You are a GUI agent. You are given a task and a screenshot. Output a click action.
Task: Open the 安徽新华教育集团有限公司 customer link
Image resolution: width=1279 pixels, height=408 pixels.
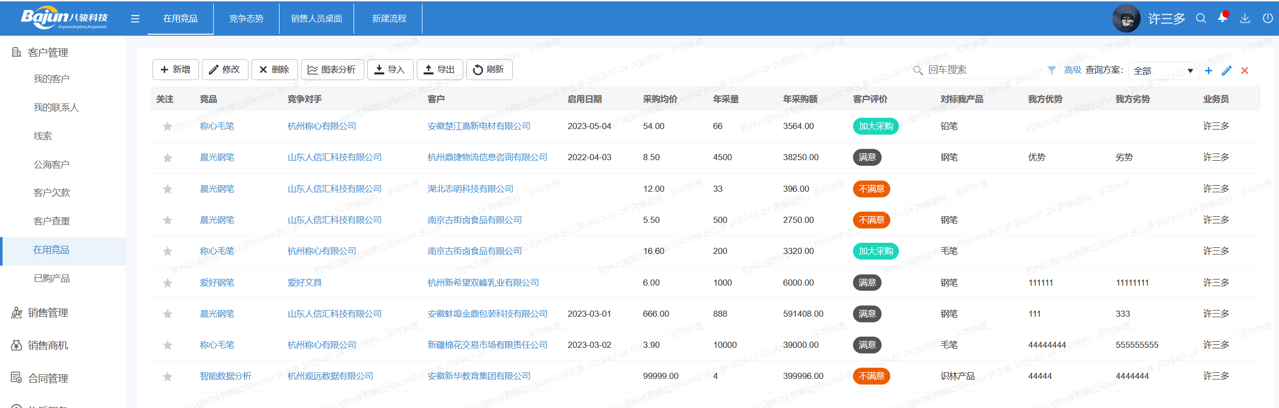(478, 376)
